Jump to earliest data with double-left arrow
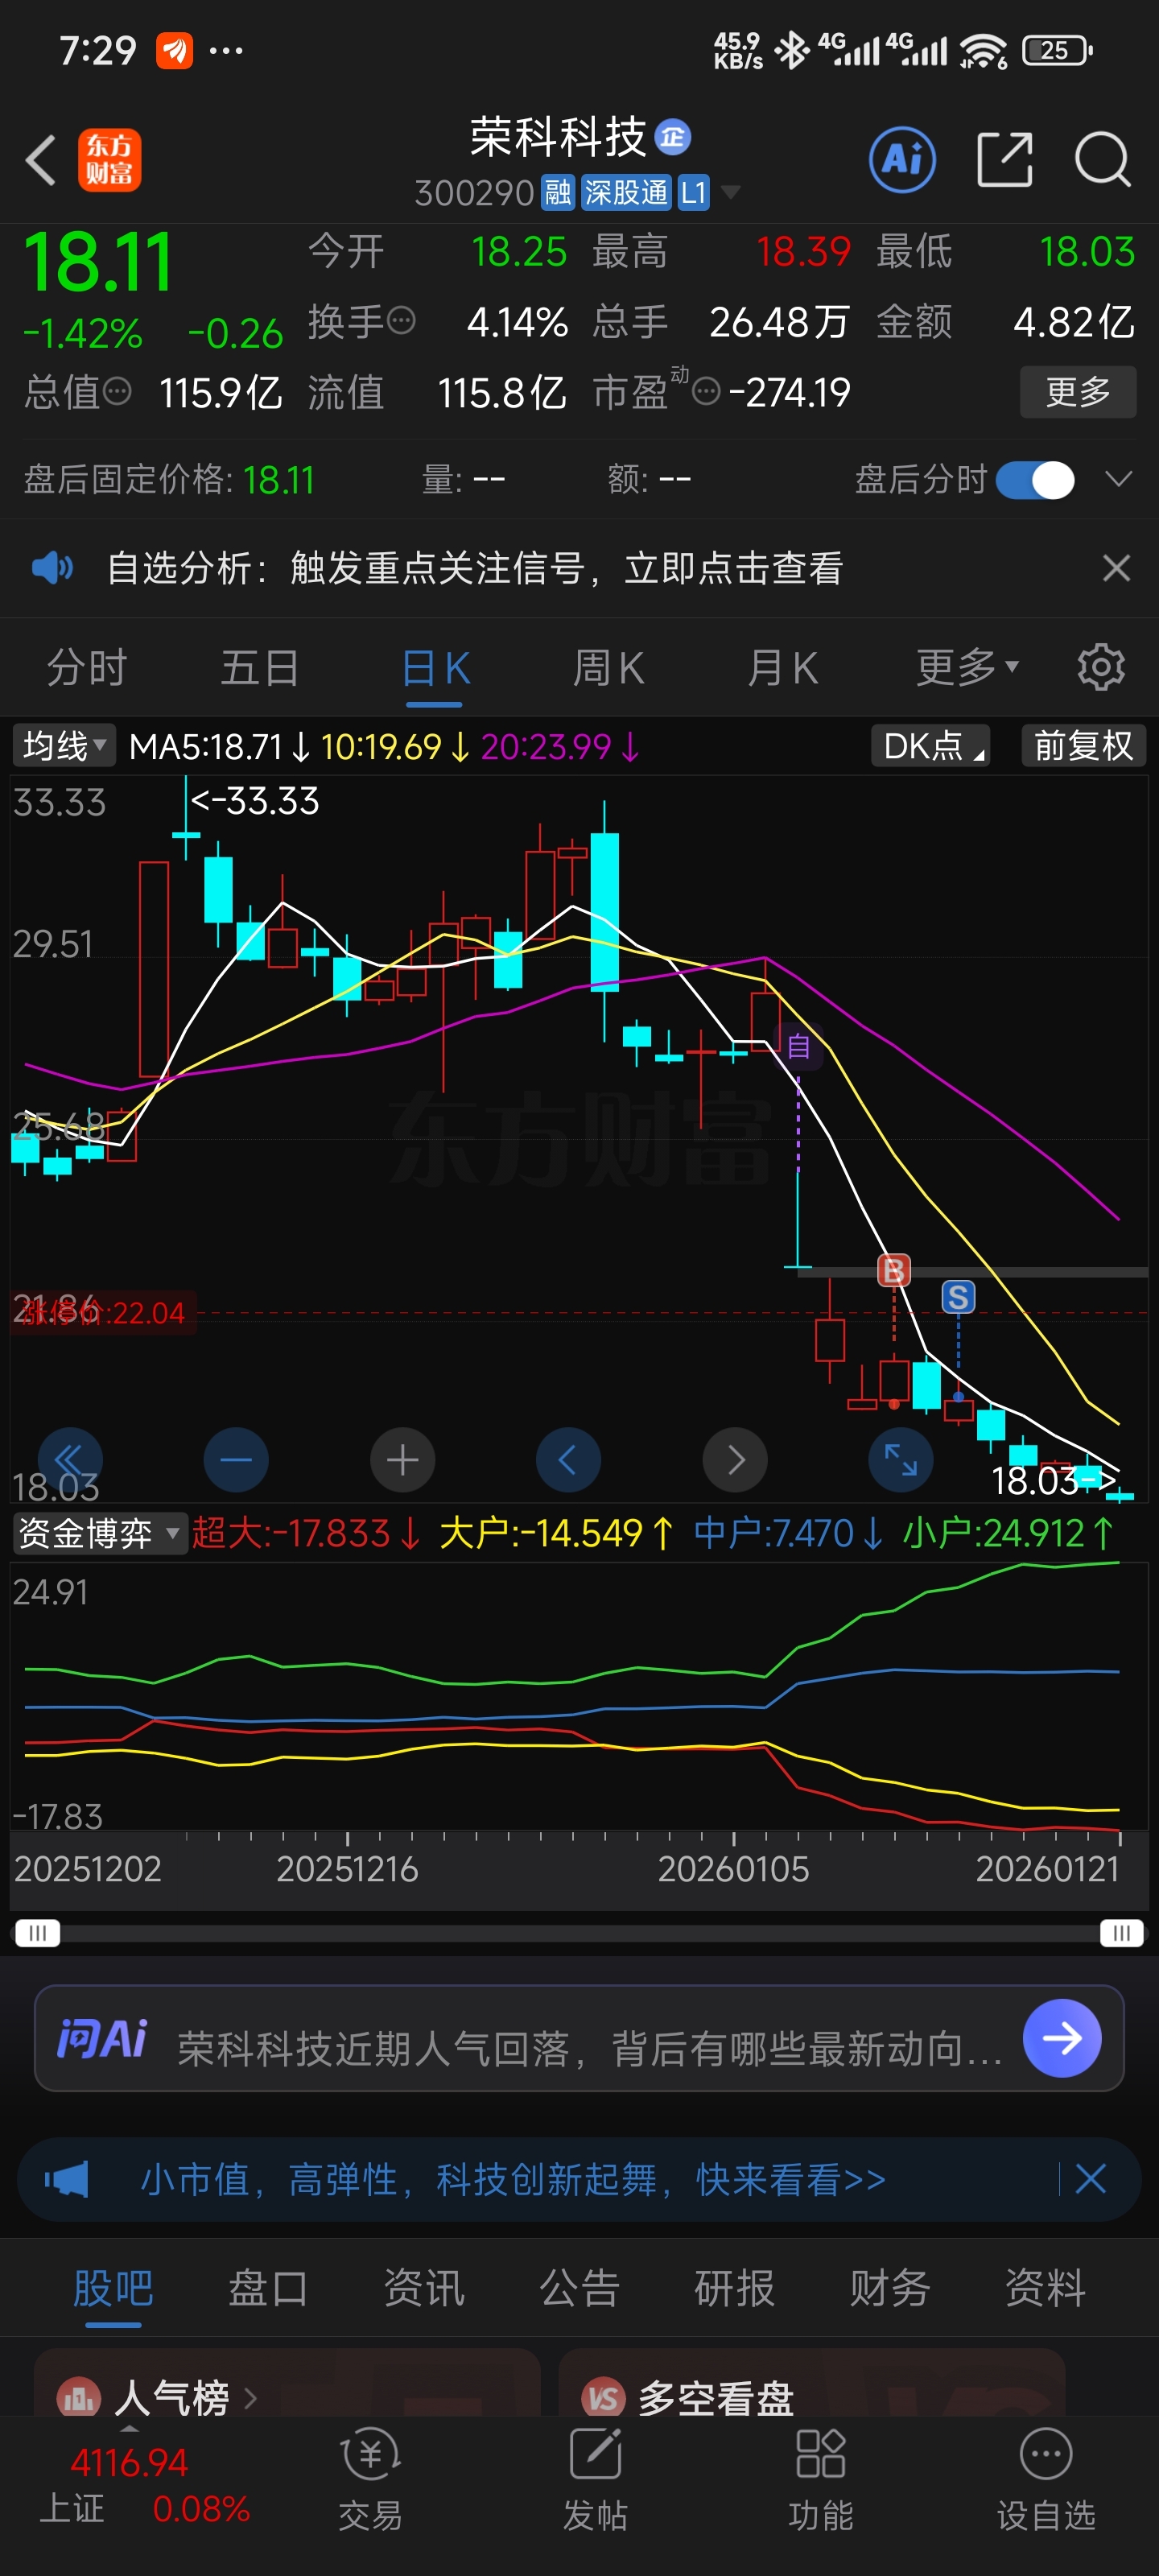The height and width of the screenshot is (2576, 1159). click(70, 1460)
